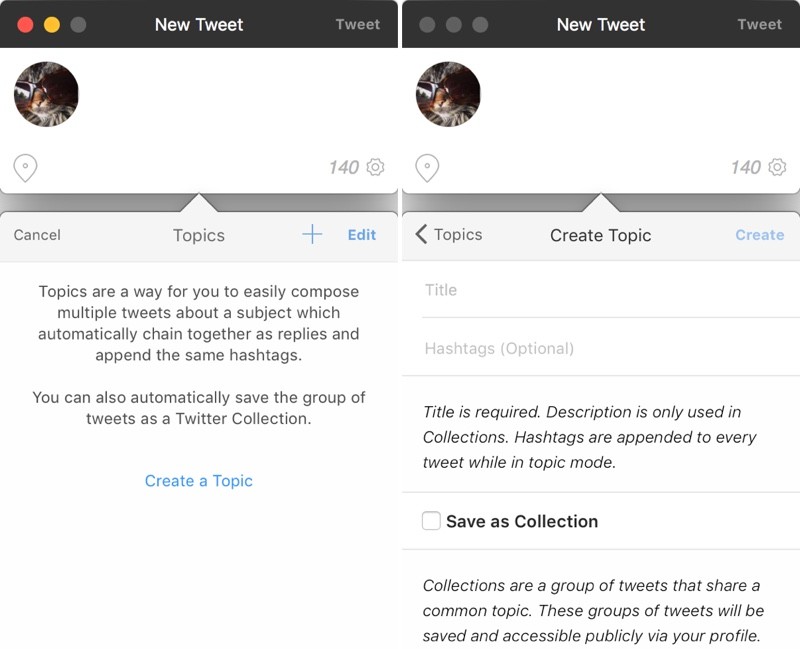Close the window using the red button
Screen dimensions: 800x649
coord(25,25)
